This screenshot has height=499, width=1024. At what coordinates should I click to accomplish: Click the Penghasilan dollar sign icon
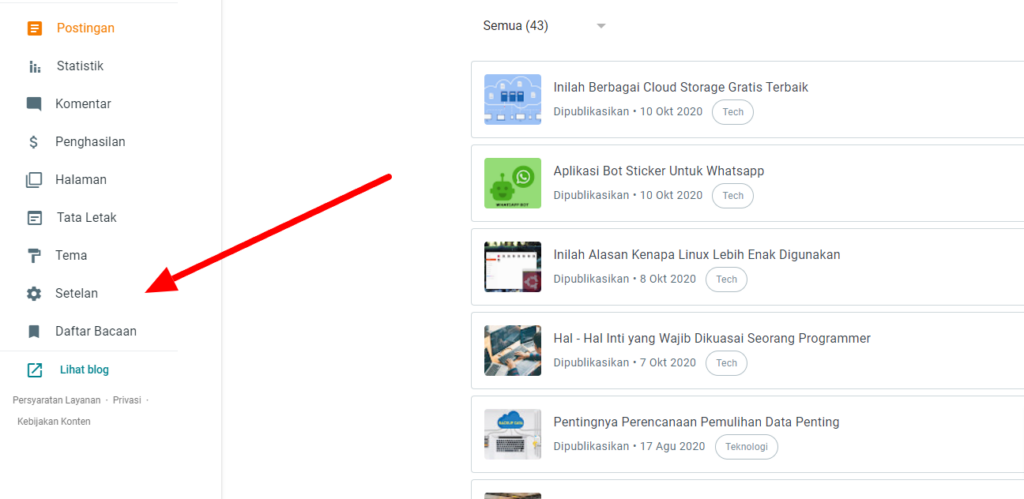pos(35,142)
